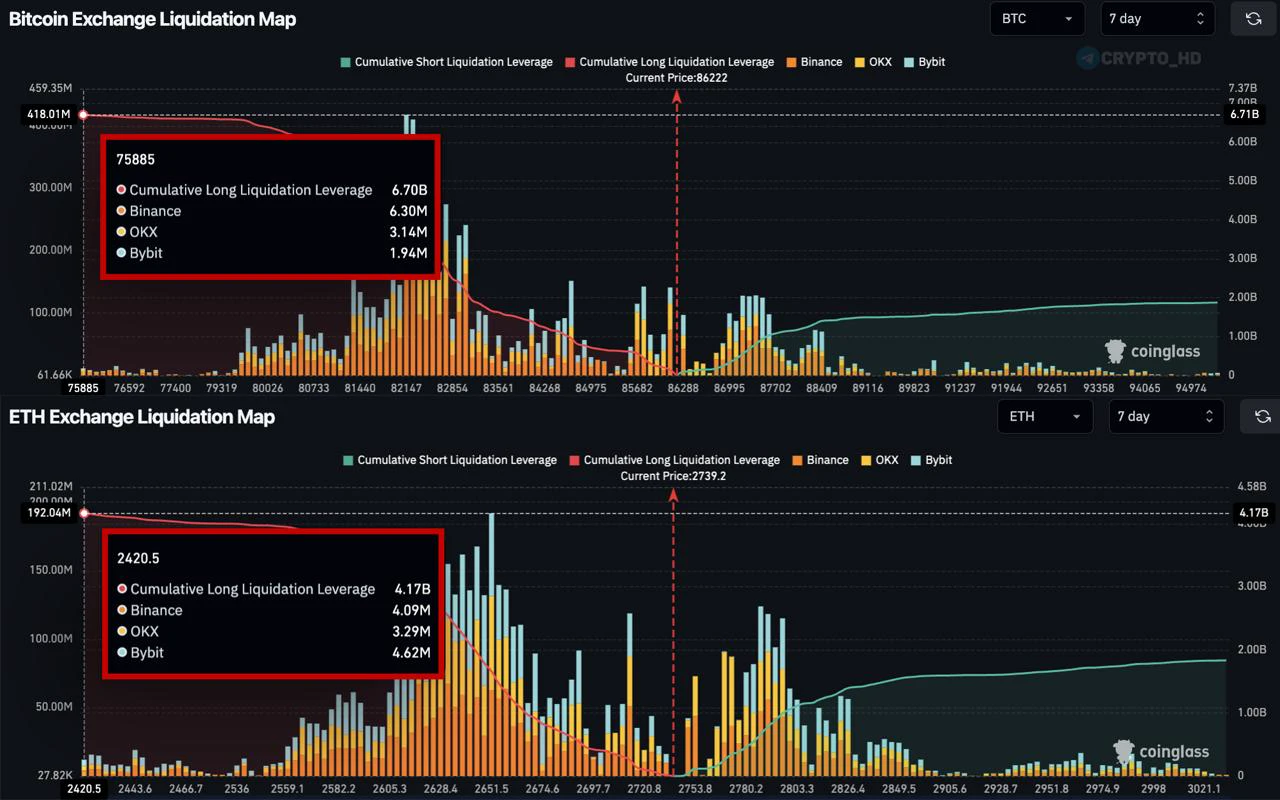Image resolution: width=1280 pixels, height=800 pixels.
Task: Click the ETH Exchange Liquidation Map title
Action: 142,417
